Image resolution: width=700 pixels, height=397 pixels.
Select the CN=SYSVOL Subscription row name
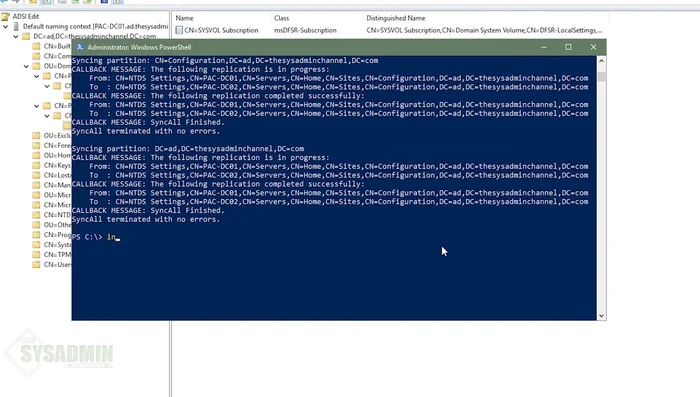(x=221, y=30)
